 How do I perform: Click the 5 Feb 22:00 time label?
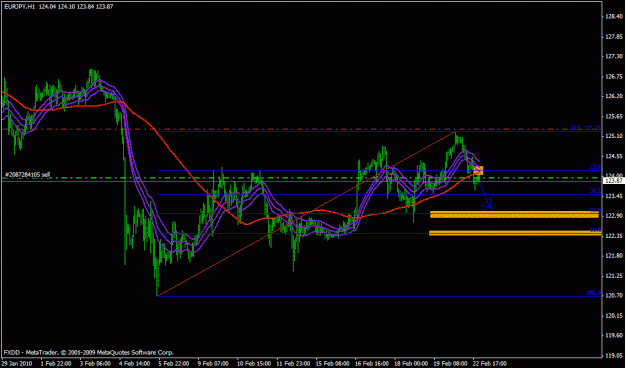point(174,364)
